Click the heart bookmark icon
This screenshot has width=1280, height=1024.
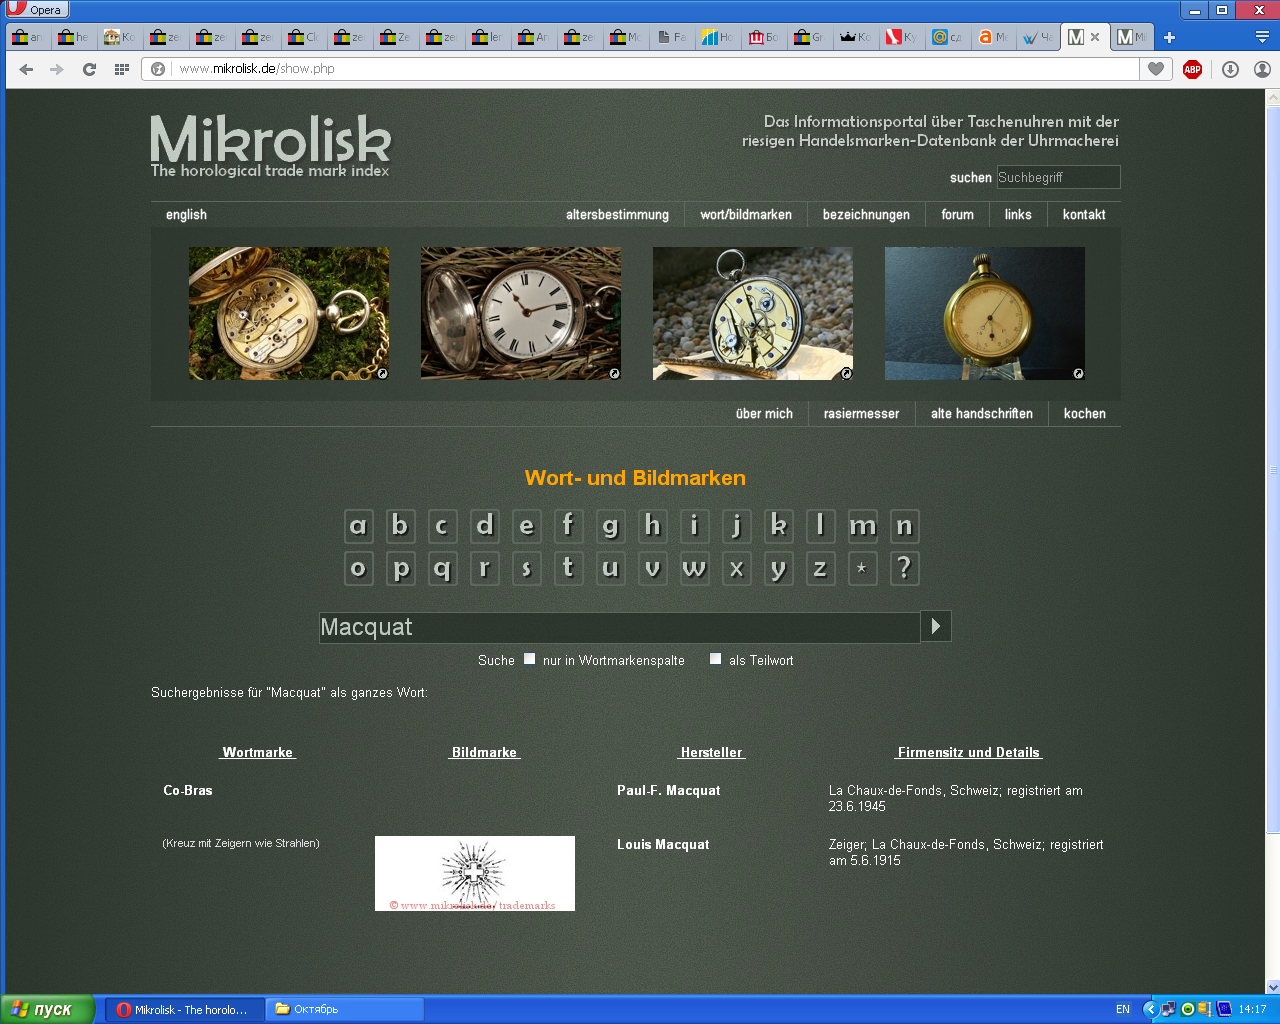pyautogui.click(x=1156, y=69)
